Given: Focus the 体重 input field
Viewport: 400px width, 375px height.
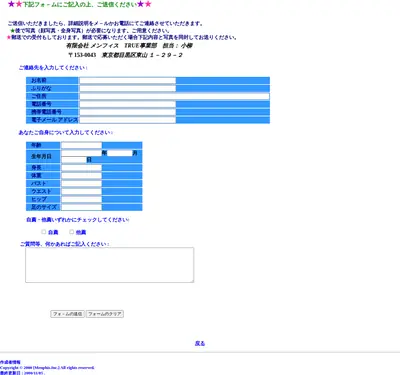Looking at the screenshot, I should pos(81,176).
